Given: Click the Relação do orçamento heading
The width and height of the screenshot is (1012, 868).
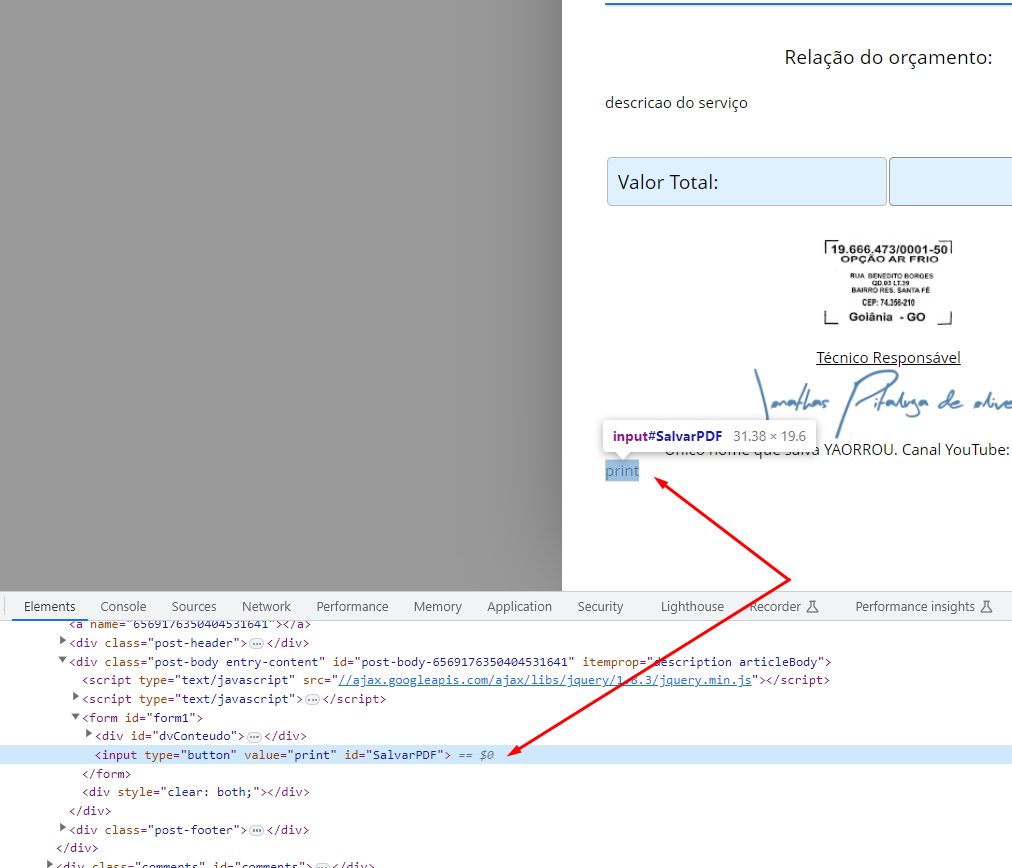Looking at the screenshot, I should pyautogui.click(x=888, y=57).
